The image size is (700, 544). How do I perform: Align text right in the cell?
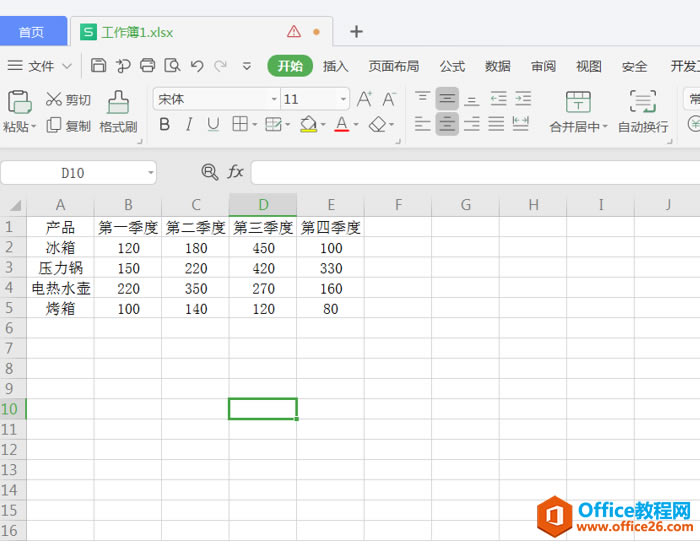tap(471, 124)
